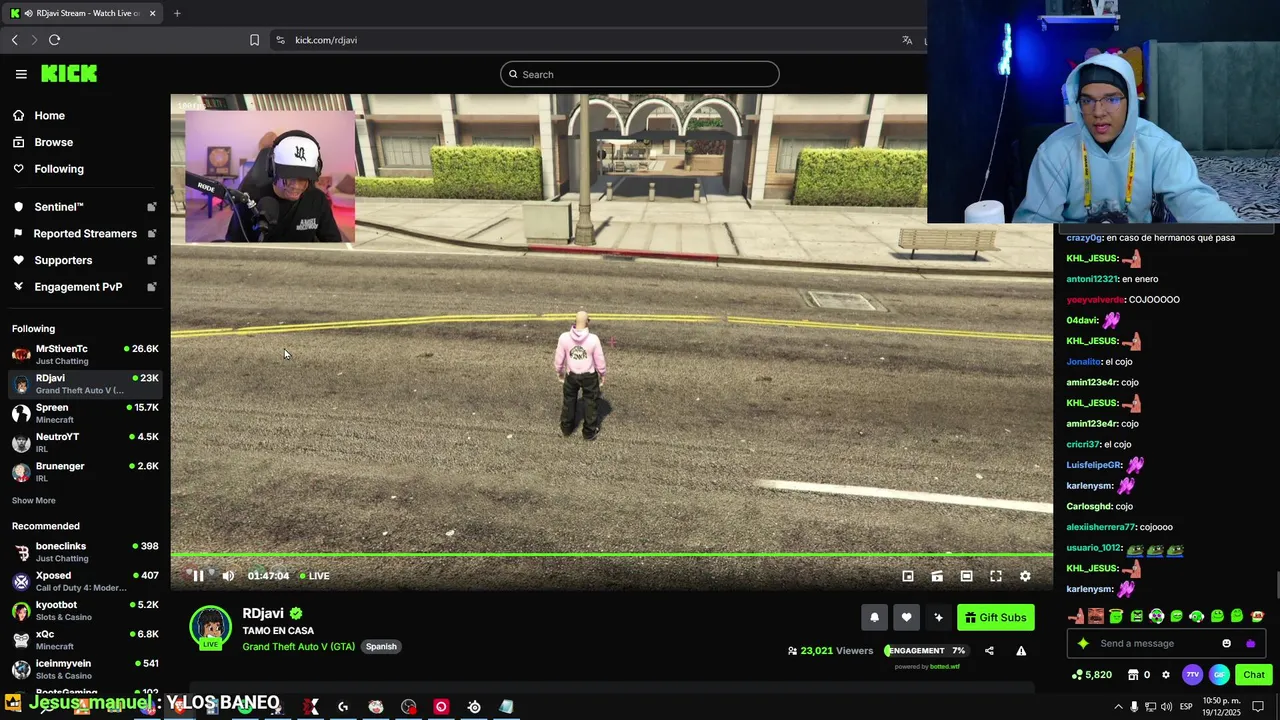Open the GIF picker button
Viewport: 1280px width, 720px height.
pyautogui.click(x=1219, y=675)
